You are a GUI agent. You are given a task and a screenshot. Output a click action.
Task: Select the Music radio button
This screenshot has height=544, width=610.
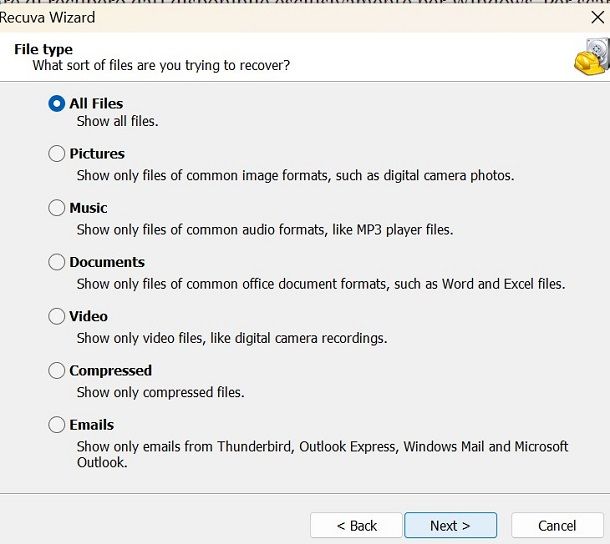tap(56, 208)
